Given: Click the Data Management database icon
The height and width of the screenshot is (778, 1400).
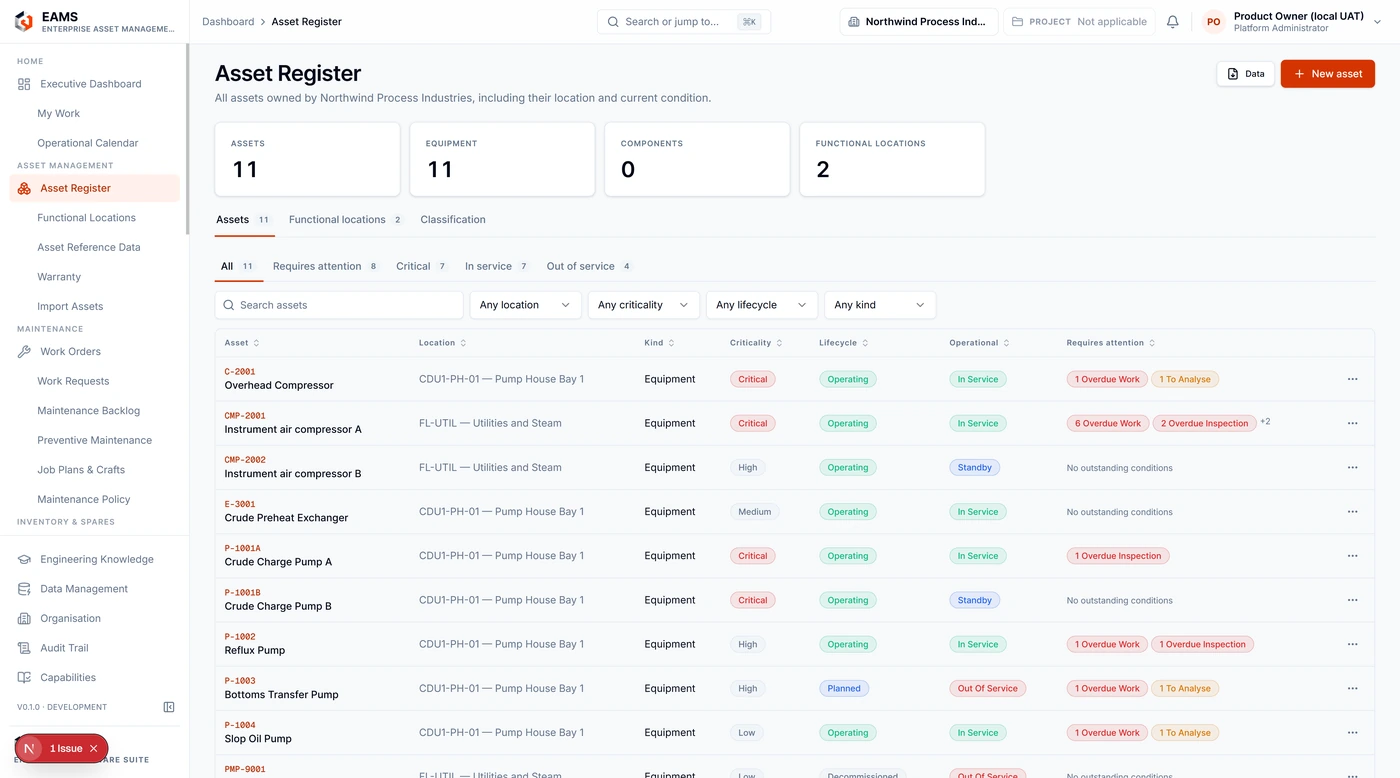Looking at the screenshot, I should click(x=24, y=589).
